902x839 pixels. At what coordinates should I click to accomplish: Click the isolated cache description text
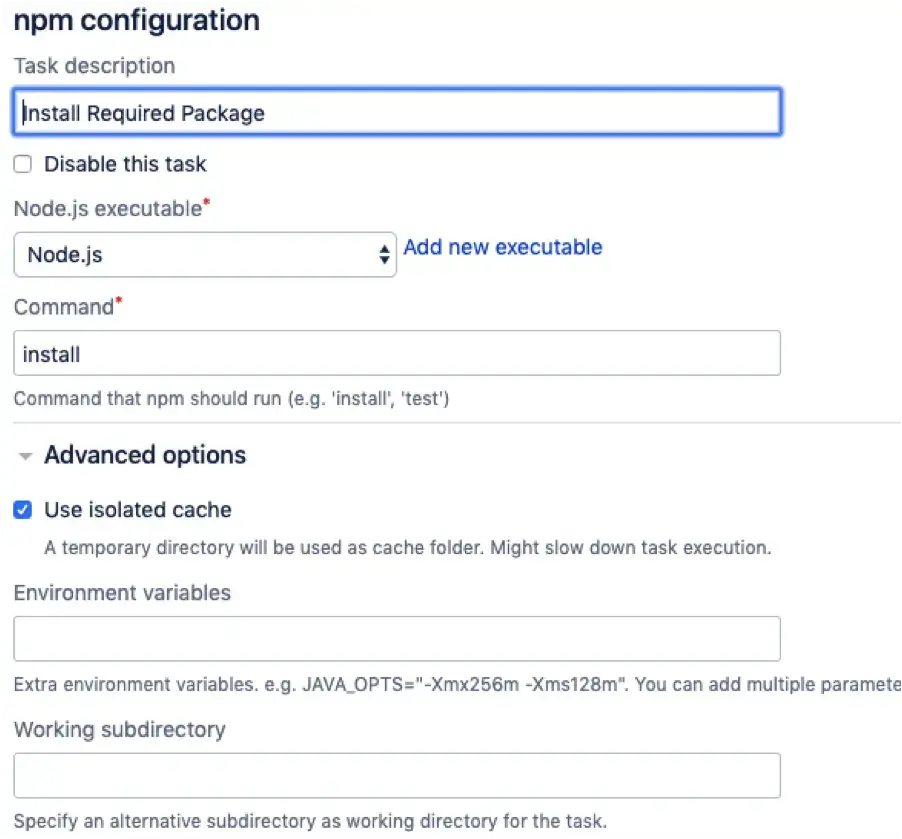[x=407, y=548]
